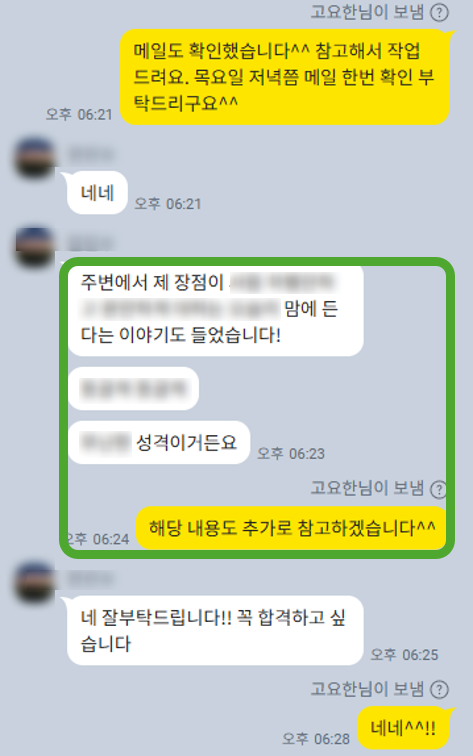The height and width of the screenshot is (756, 473).
Task: Select the 주변에서 제 장점이 message bubble
Action: 216,309
